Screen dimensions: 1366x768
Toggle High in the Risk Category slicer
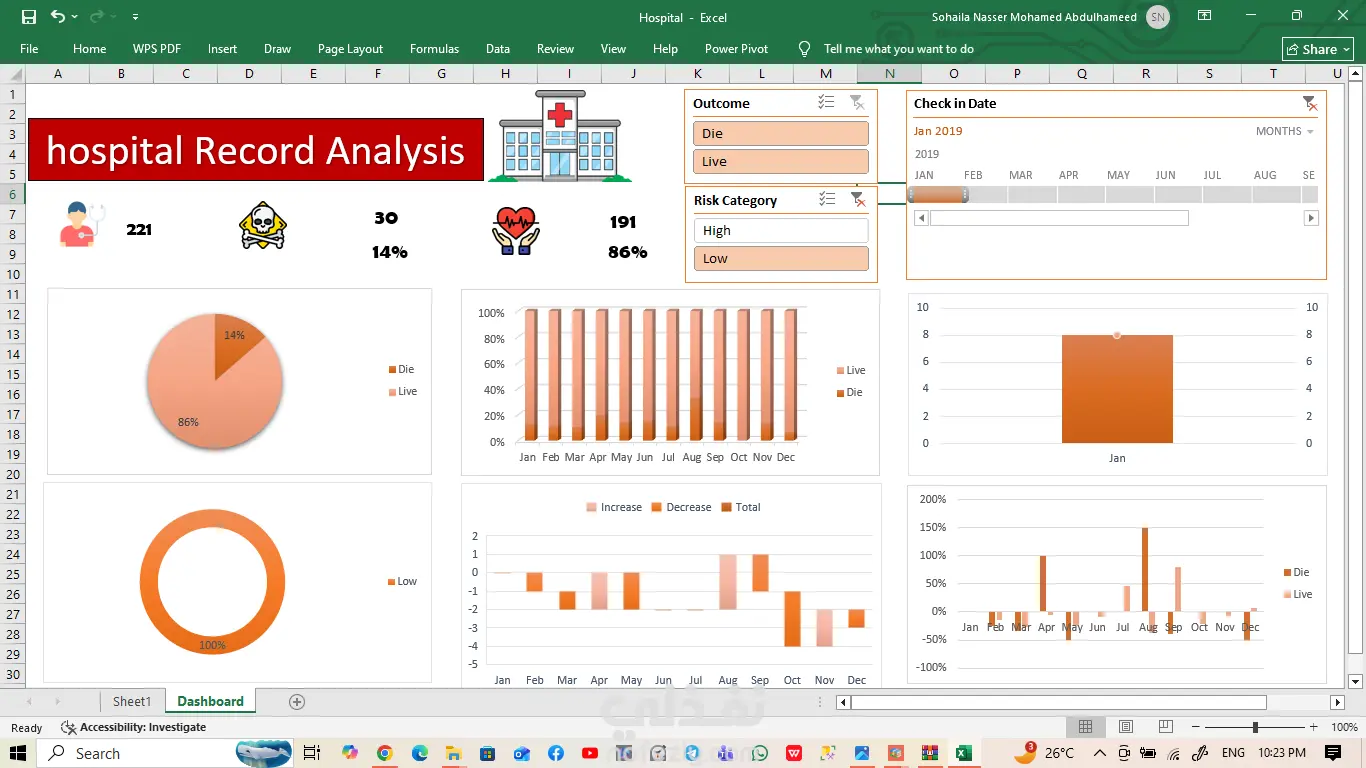pyautogui.click(x=780, y=230)
